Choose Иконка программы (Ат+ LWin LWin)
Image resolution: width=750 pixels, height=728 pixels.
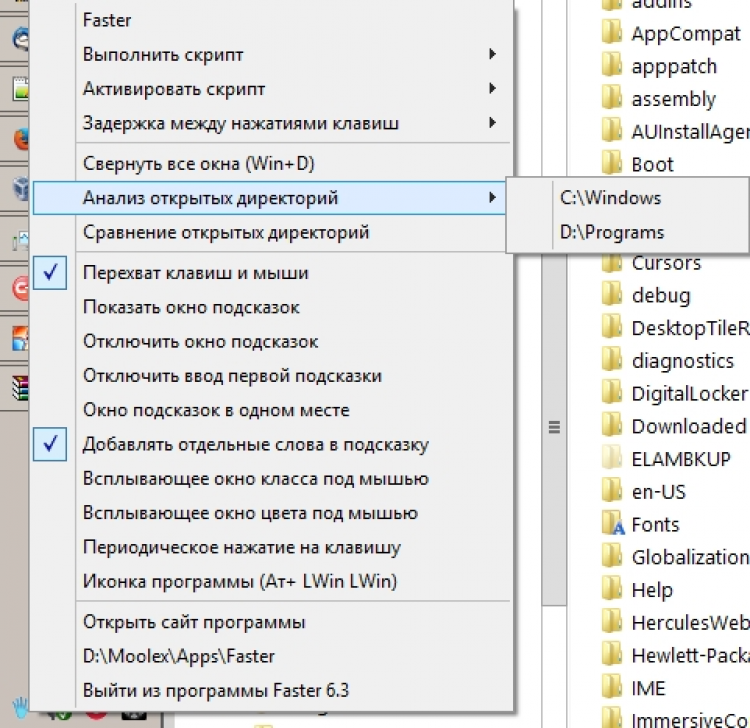coord(271,582)
